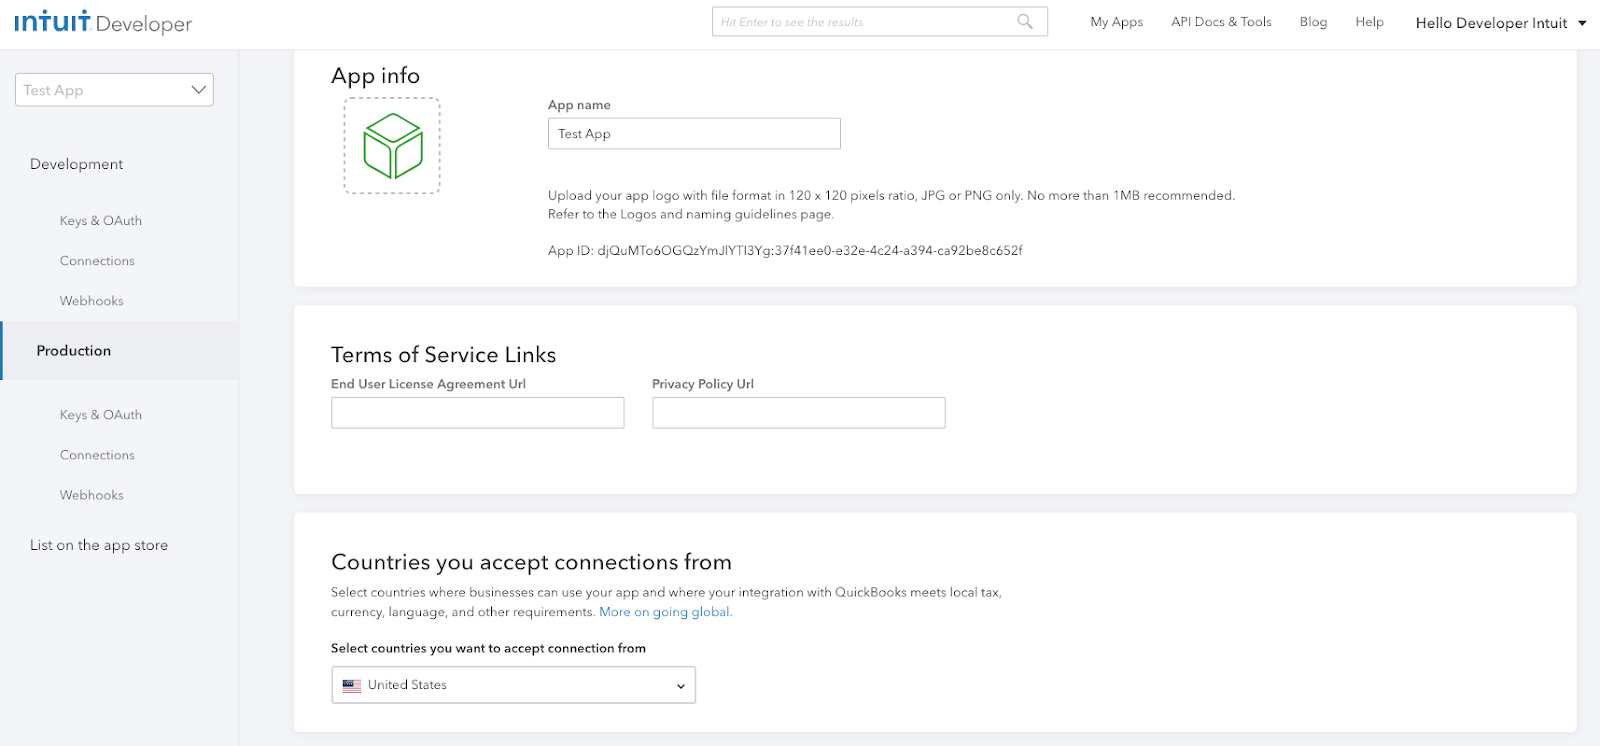Click the App ID text line
Screen dimensions: 1600x746
coord(785,251)
